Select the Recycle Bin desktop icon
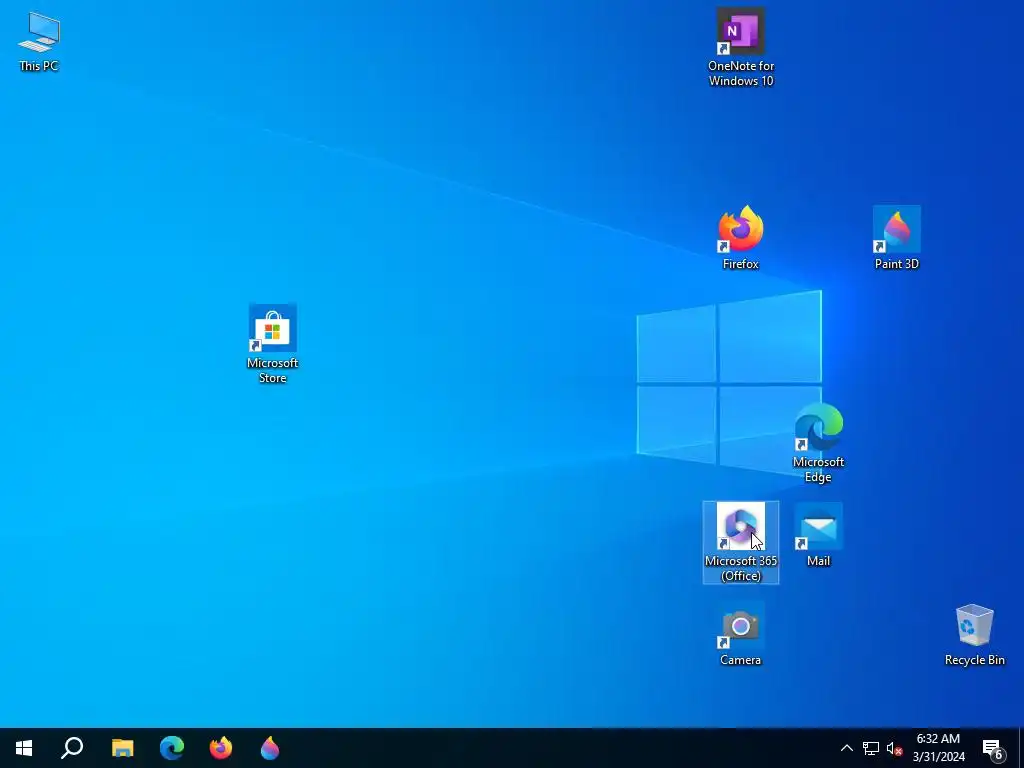This screenshot has height=768, width=1024. 974,634
